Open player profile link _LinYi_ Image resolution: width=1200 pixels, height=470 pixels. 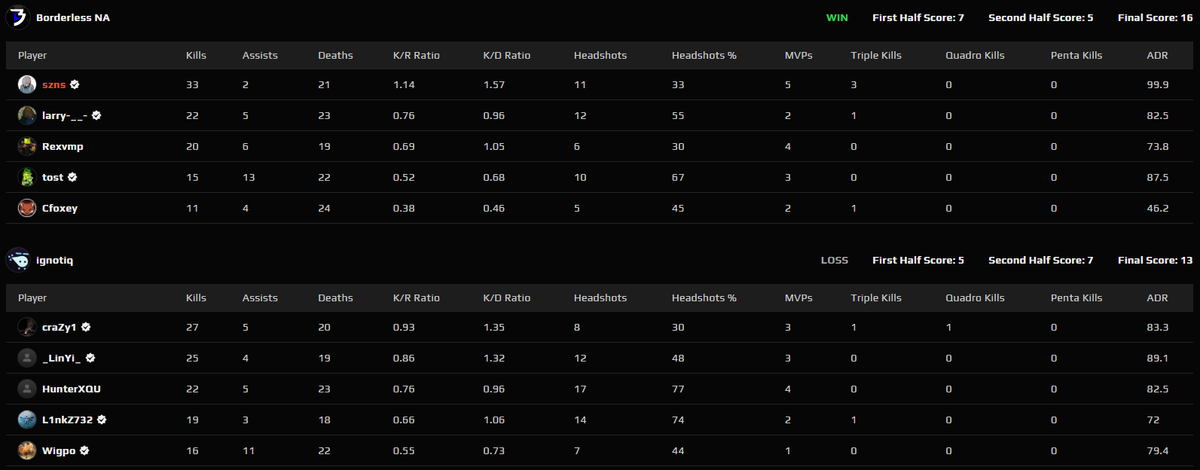pyautogui.click(x=62, y=358)
